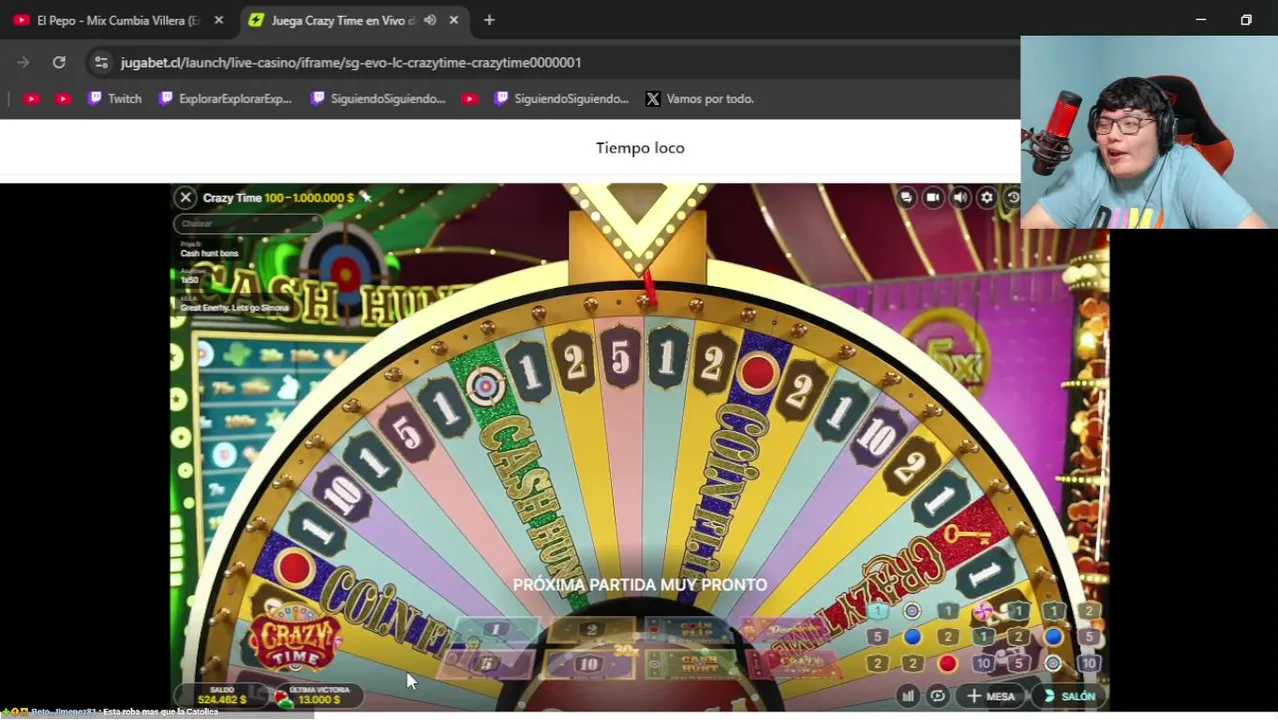Open the ExplorarExplorarExp... bookmark

[225, 99]
